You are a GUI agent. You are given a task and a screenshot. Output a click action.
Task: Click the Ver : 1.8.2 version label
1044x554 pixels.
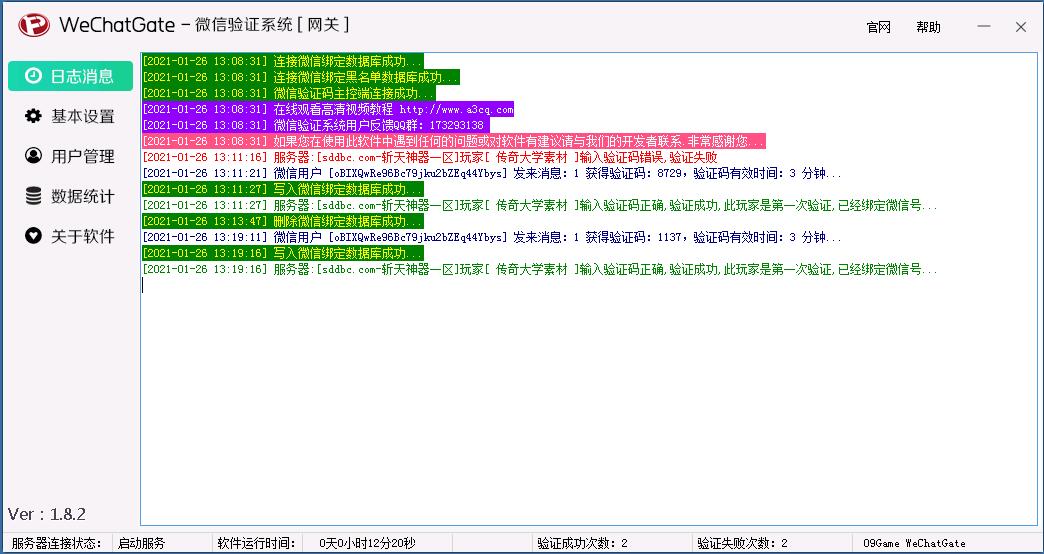(47, 514)
